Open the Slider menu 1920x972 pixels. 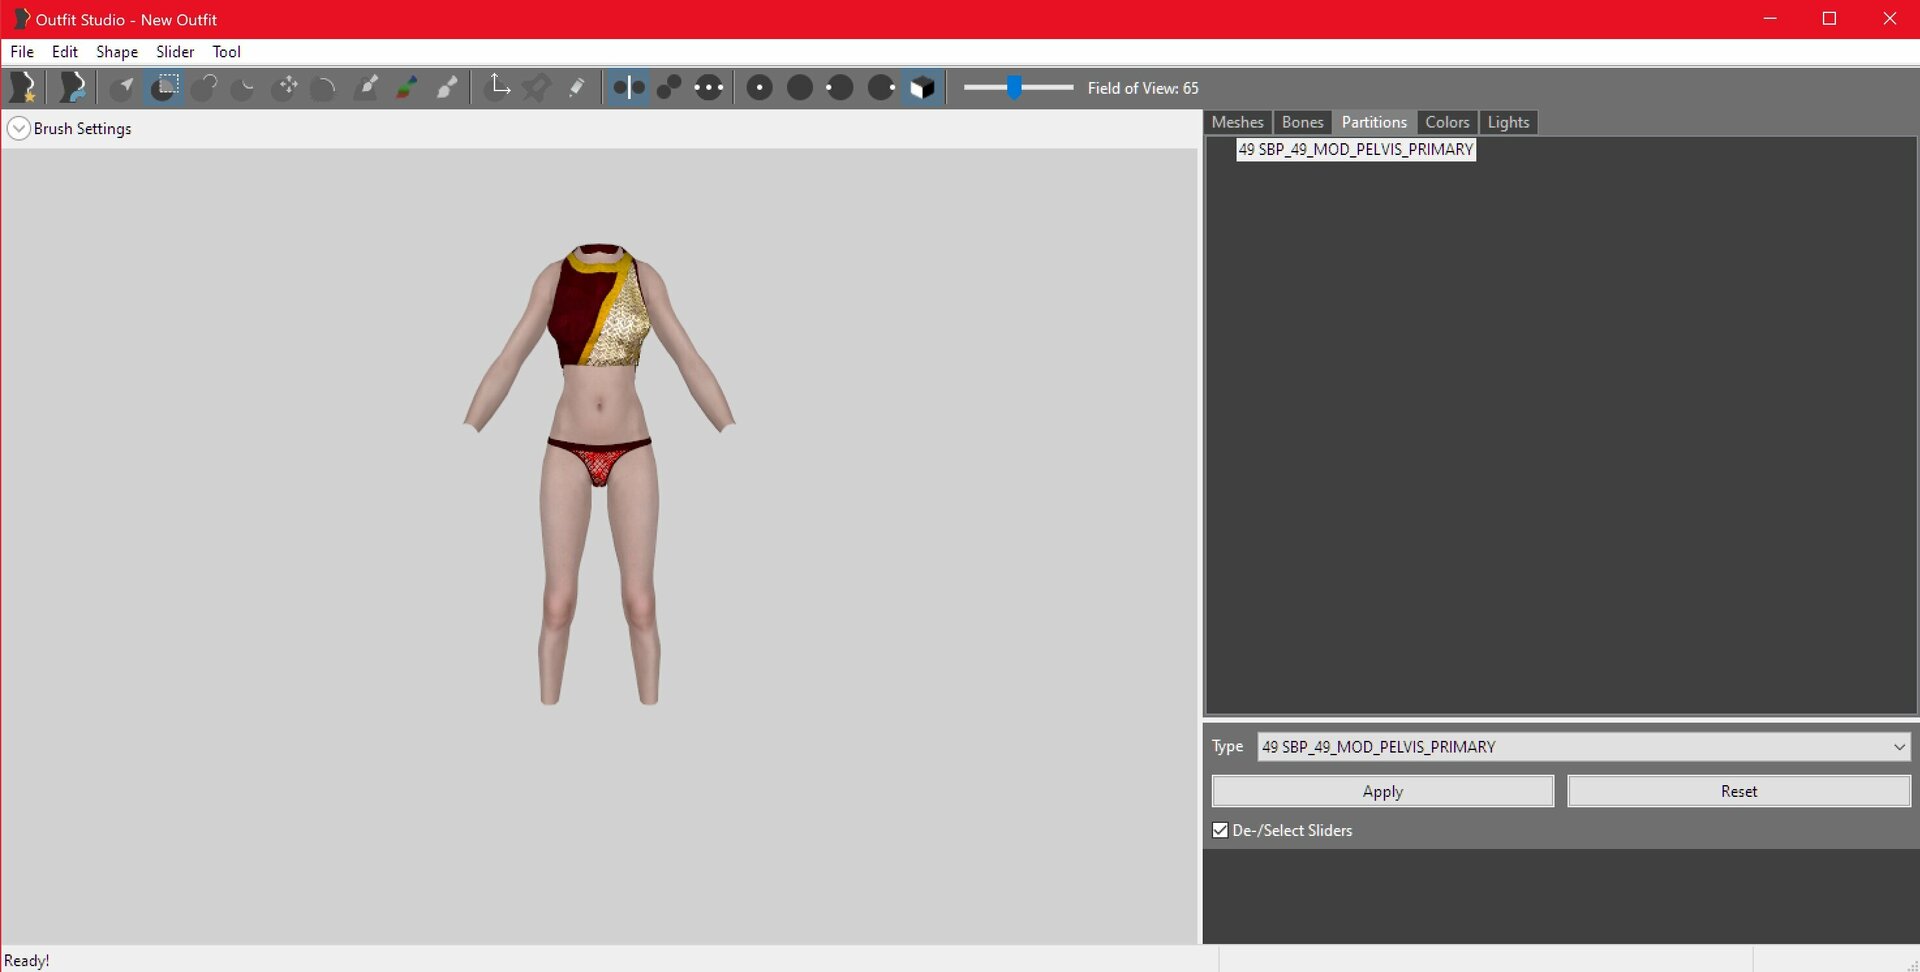coord(175,52)
